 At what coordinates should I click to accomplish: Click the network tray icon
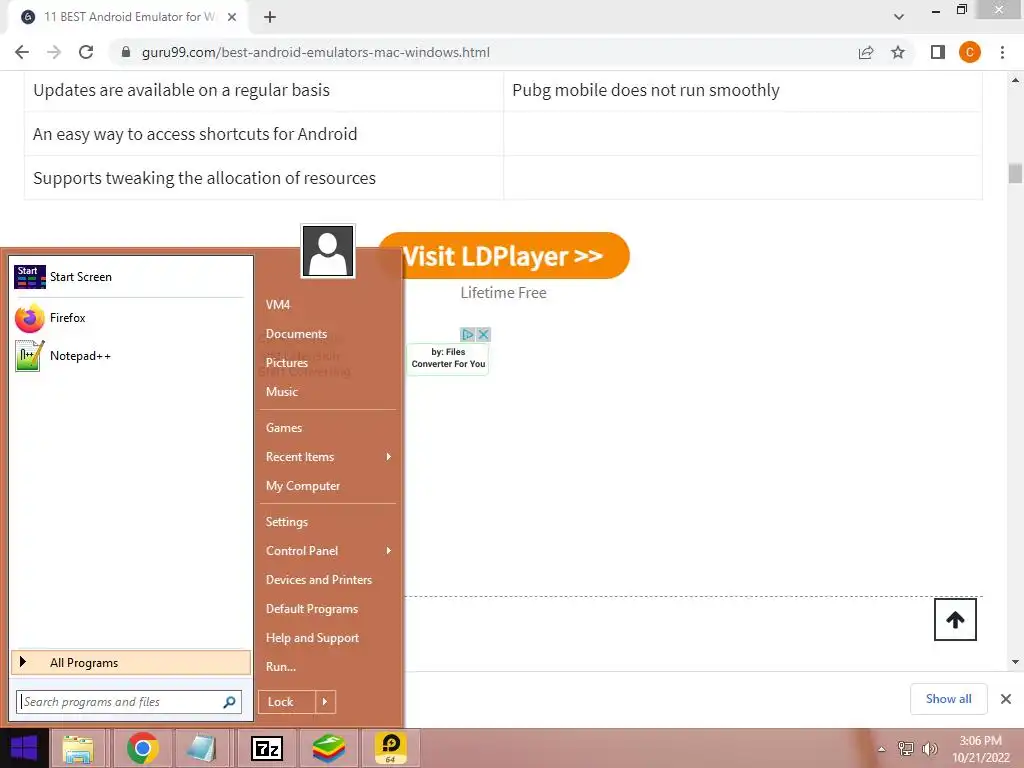(x=906, y=749)
